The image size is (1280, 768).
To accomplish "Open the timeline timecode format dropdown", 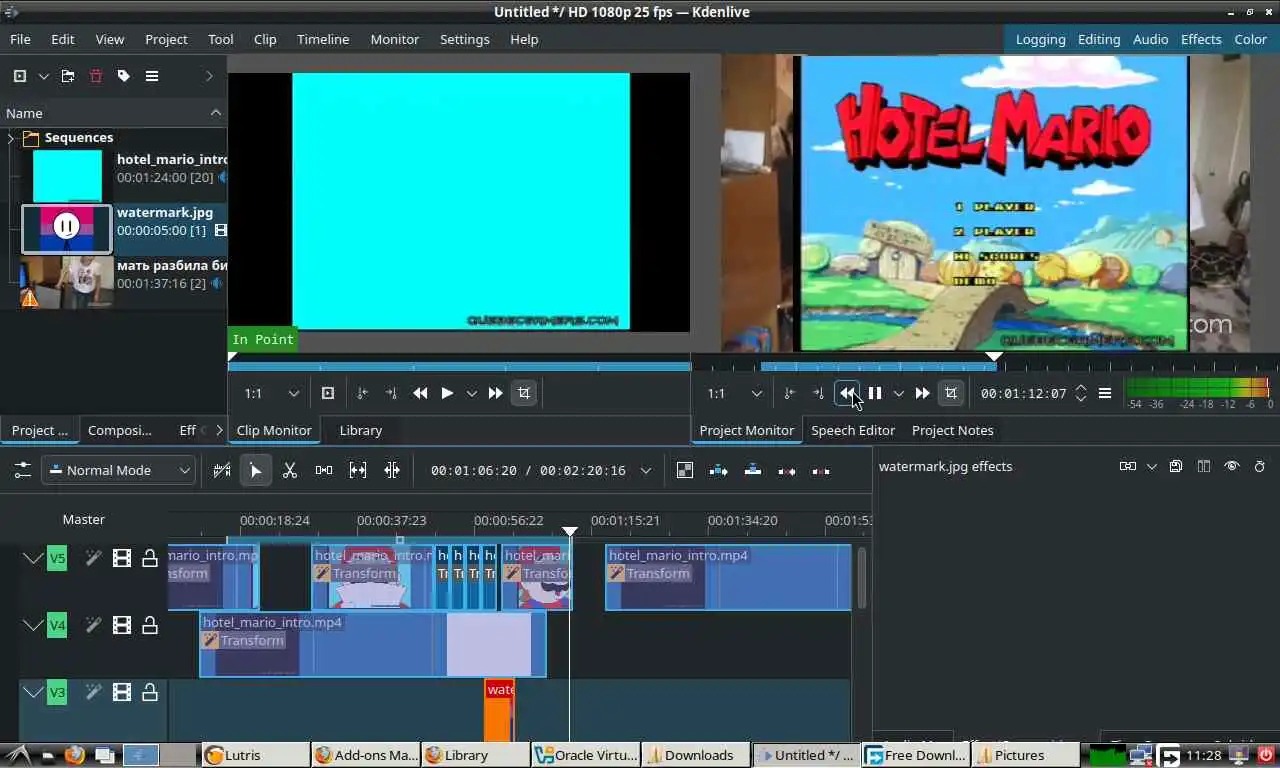I will [x=646, y=470].
